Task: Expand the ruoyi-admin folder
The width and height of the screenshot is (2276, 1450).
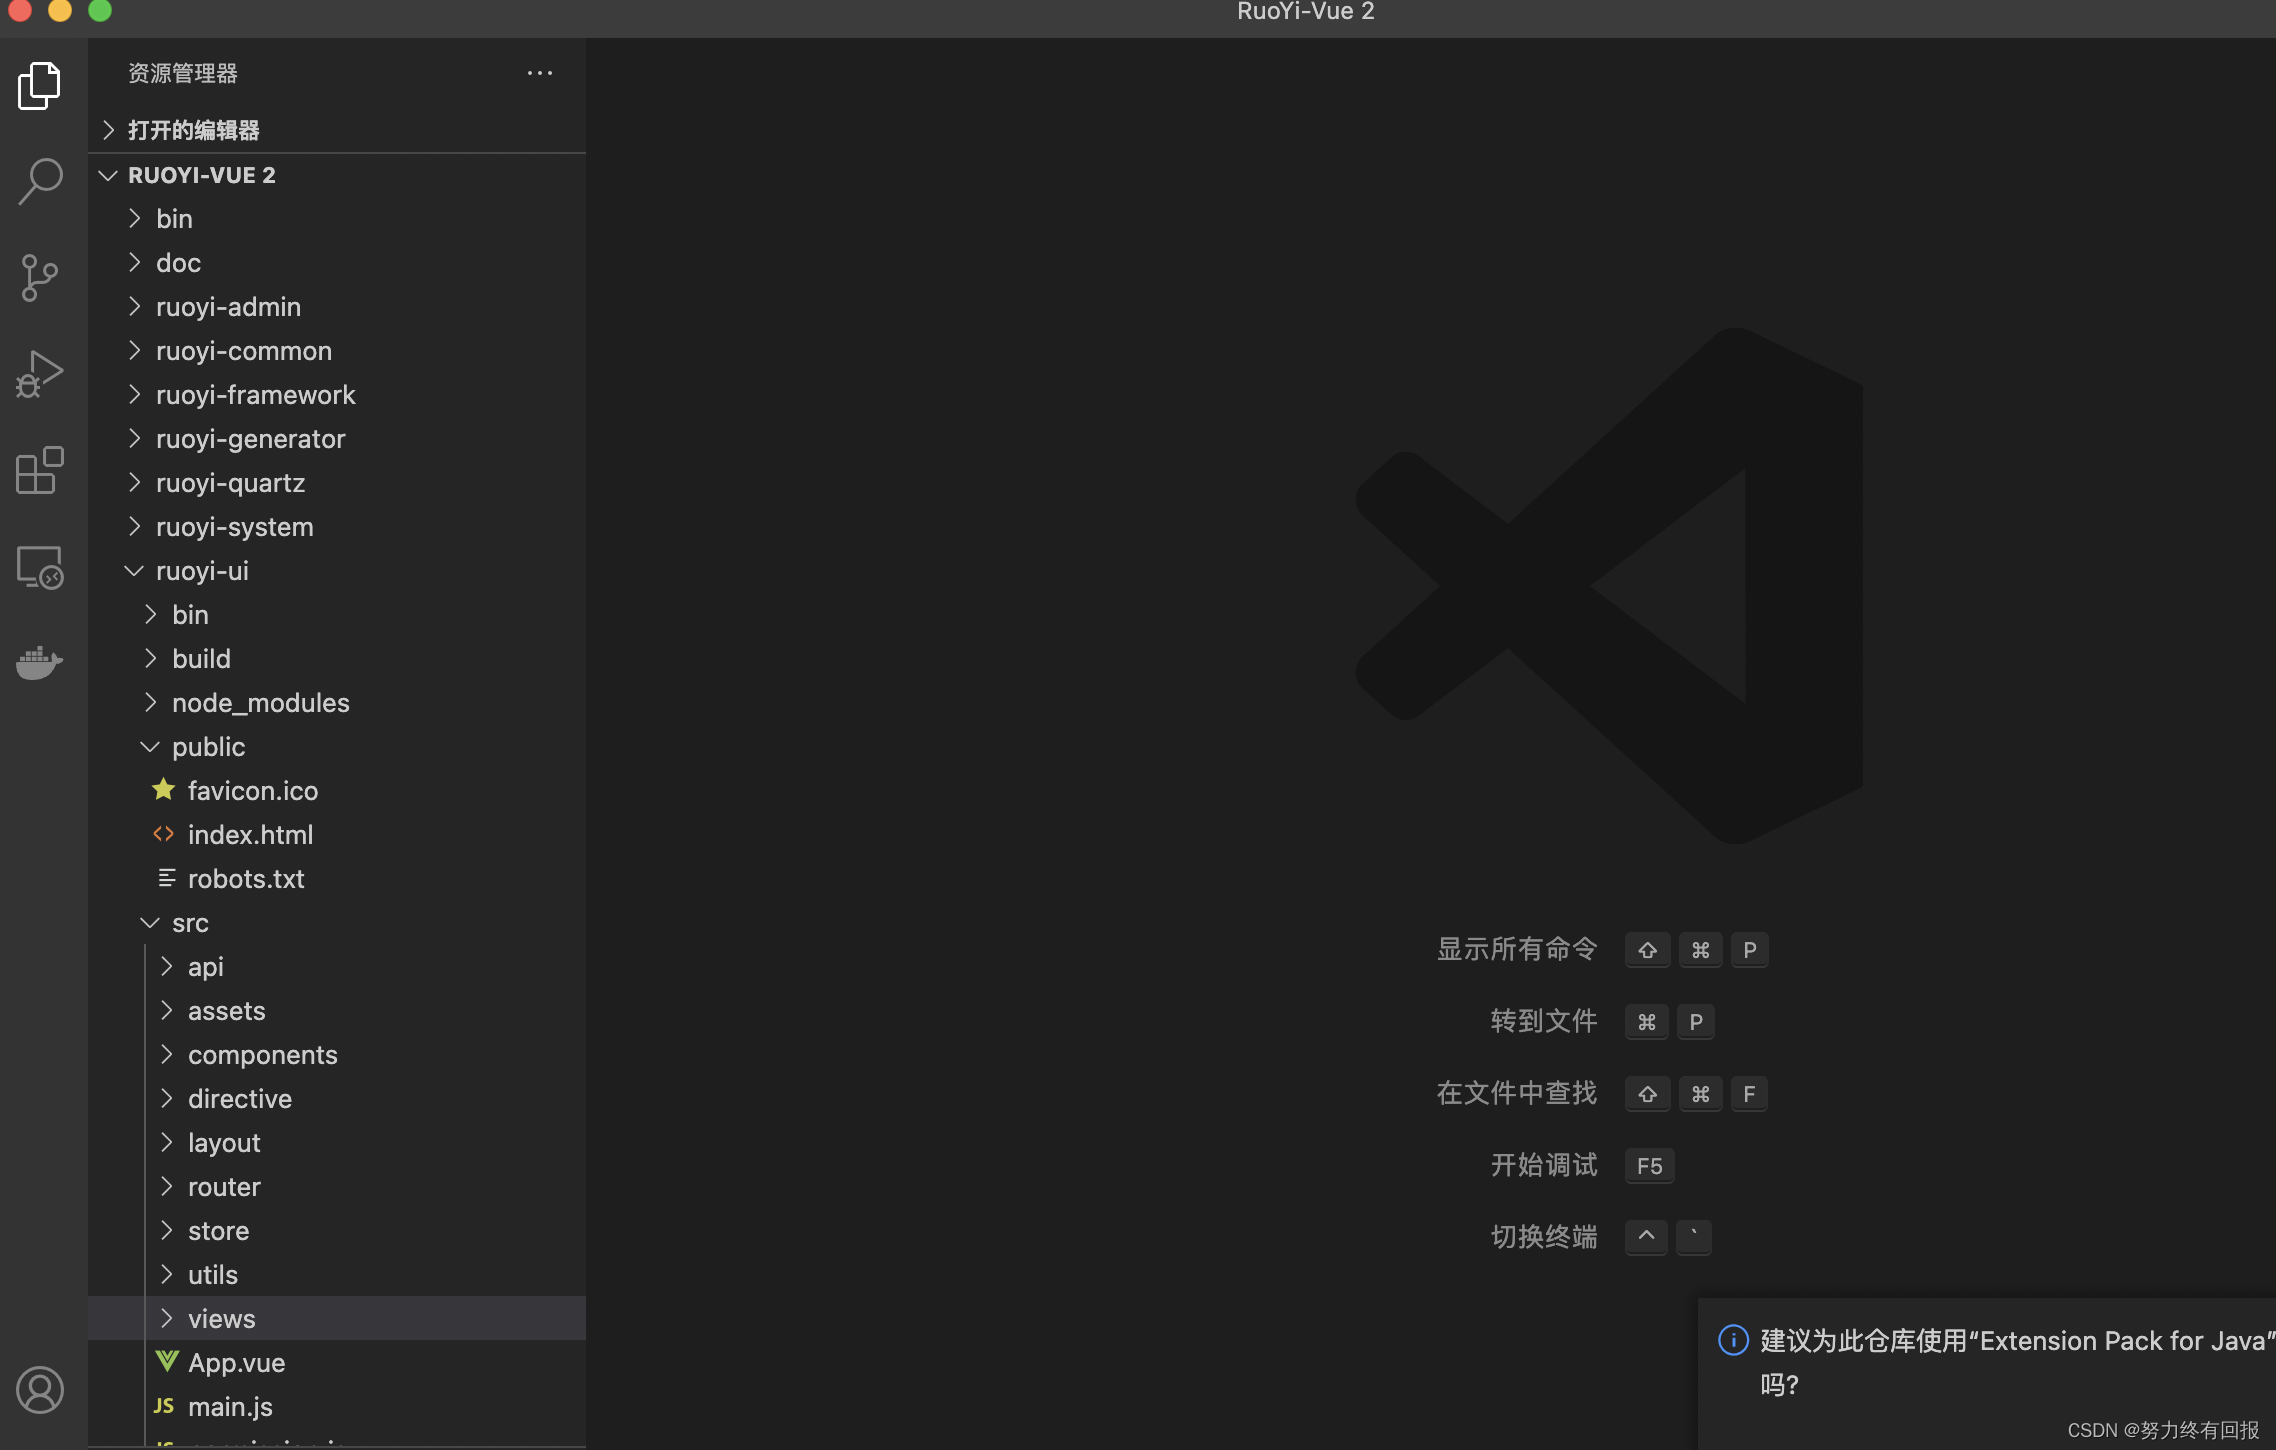Action: click(x=337, y=307)
